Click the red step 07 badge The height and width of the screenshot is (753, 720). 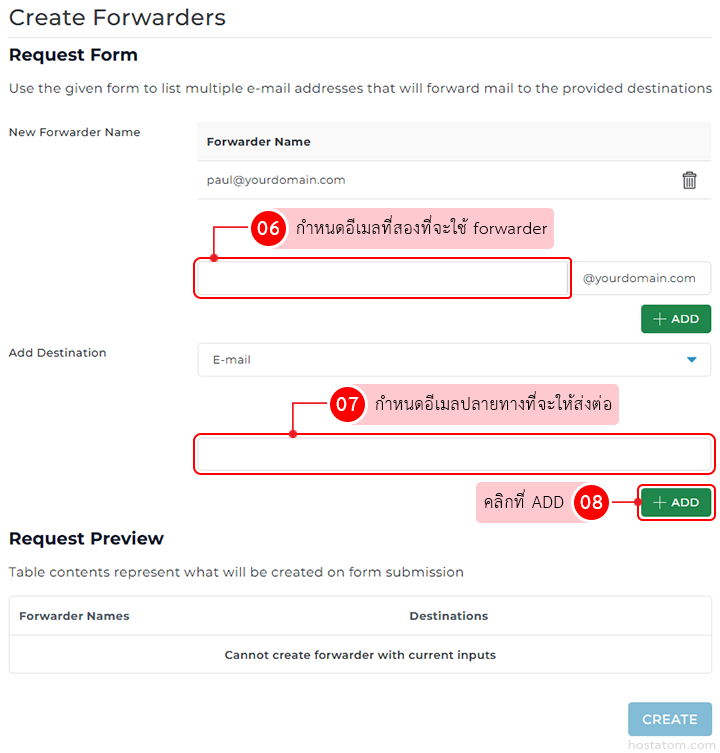point(347,405)
